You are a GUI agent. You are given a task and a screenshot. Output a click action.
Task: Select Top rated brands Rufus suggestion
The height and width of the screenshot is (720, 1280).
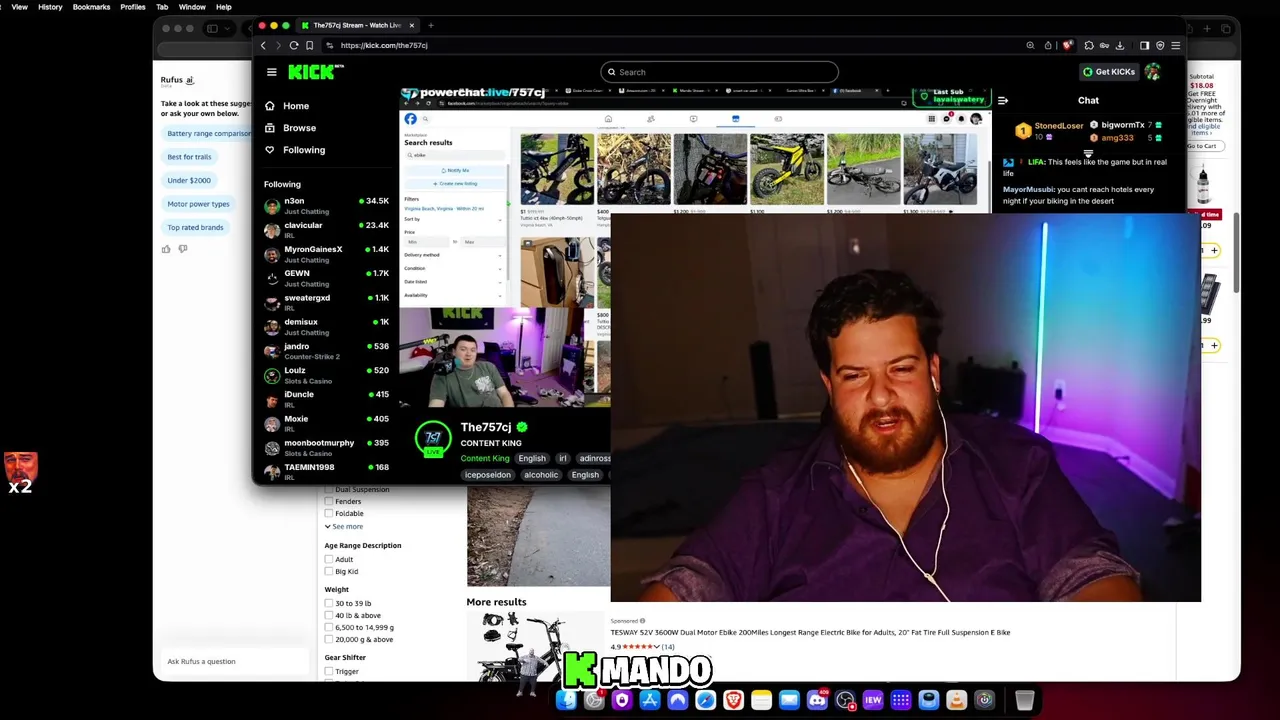point(195,227)
